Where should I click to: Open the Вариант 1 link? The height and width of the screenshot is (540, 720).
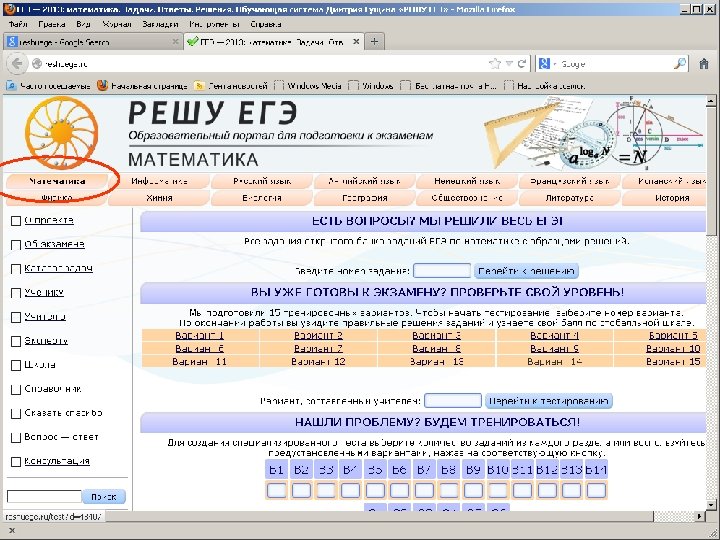coord(200,336)
